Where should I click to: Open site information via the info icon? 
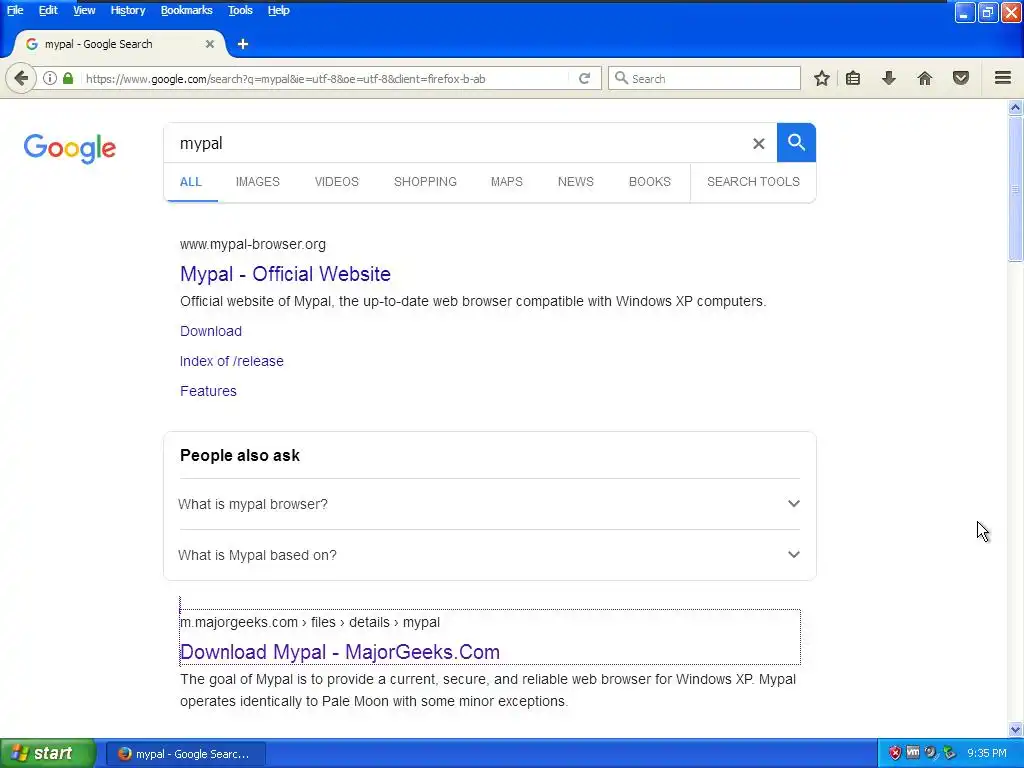point(50,78)
